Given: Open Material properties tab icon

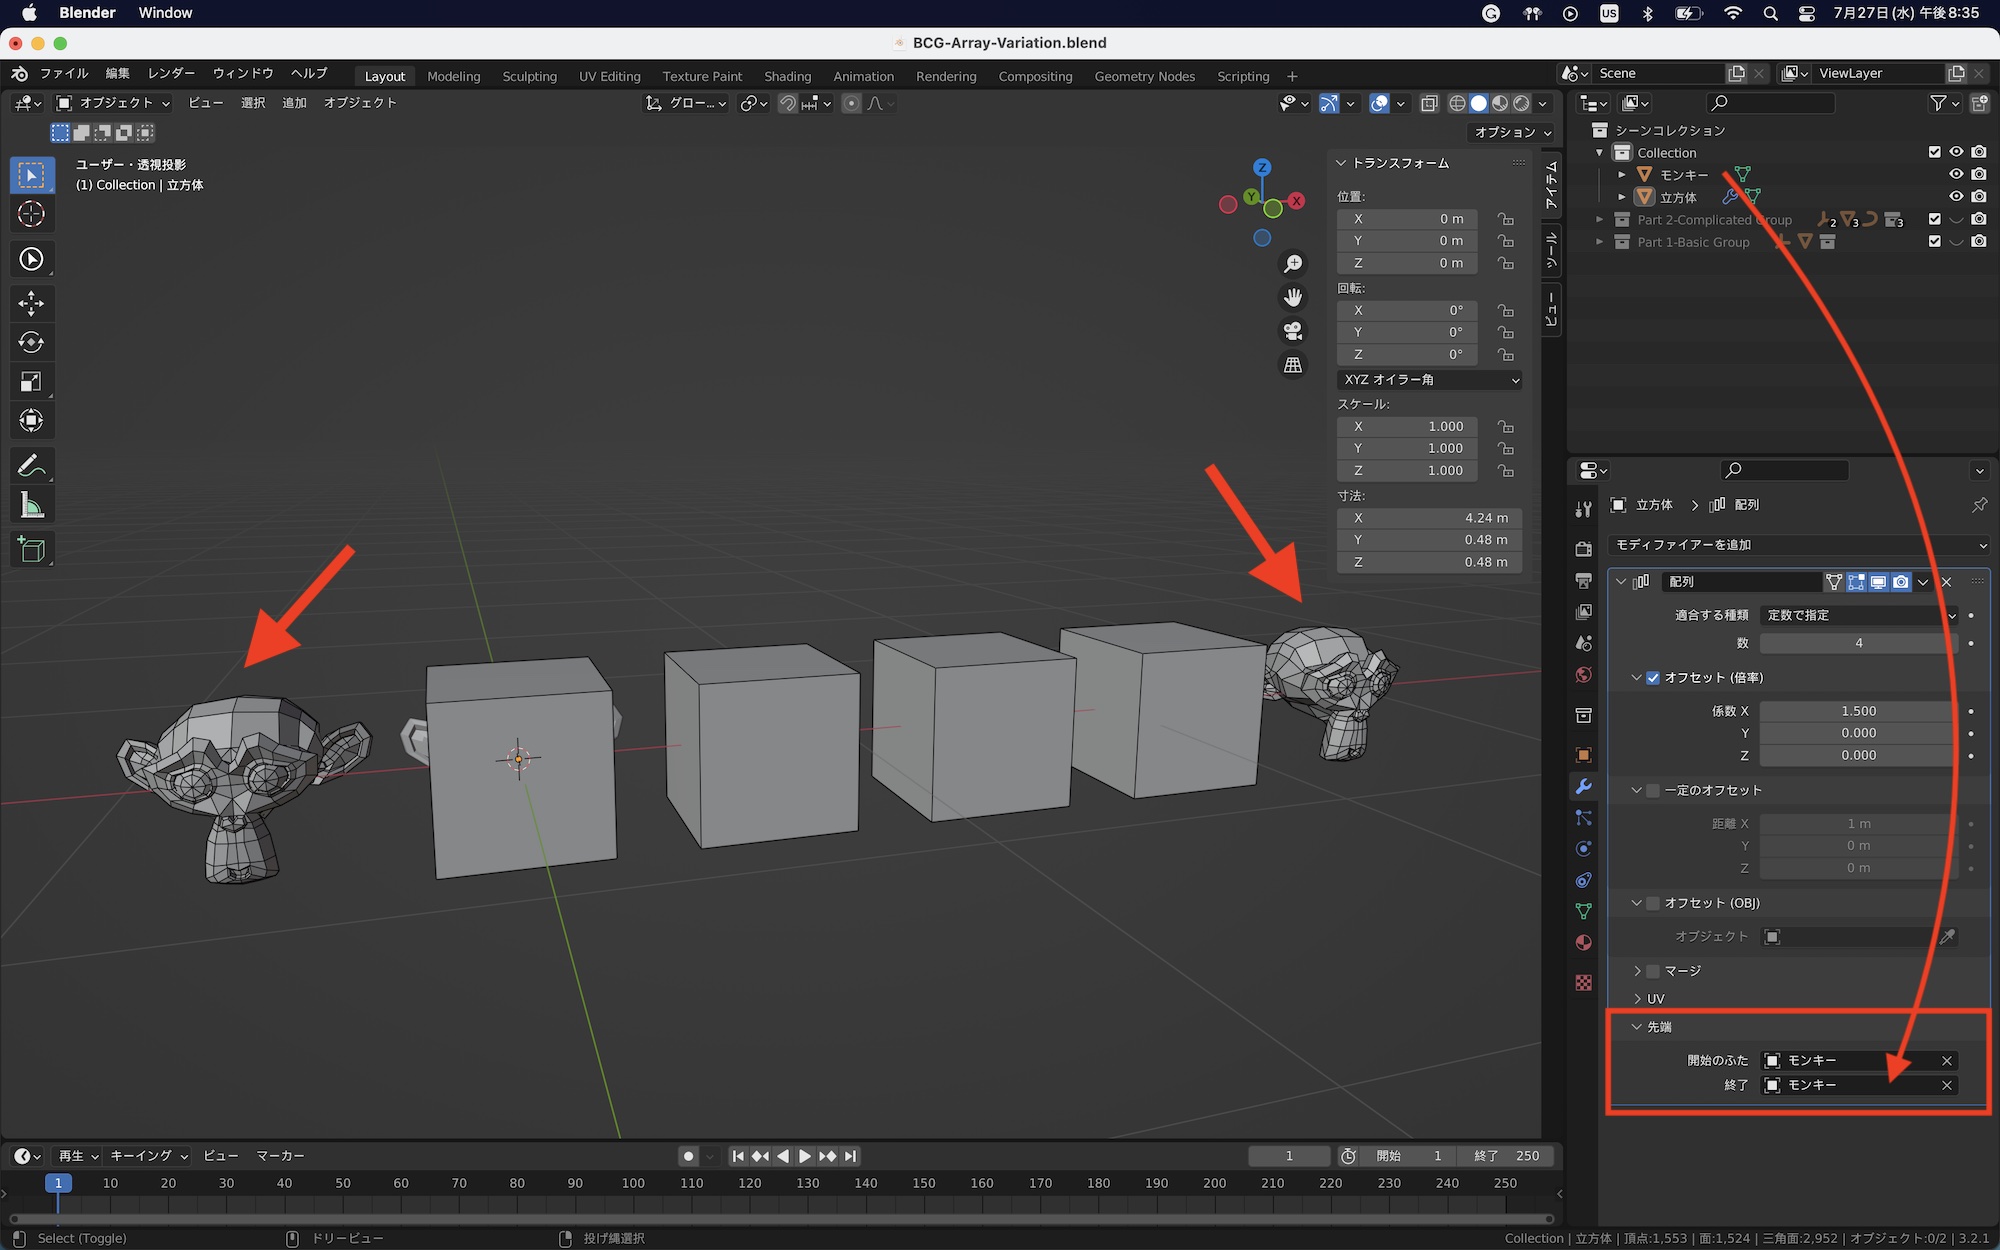Looking at the screenshot, I should (1583, 942).
